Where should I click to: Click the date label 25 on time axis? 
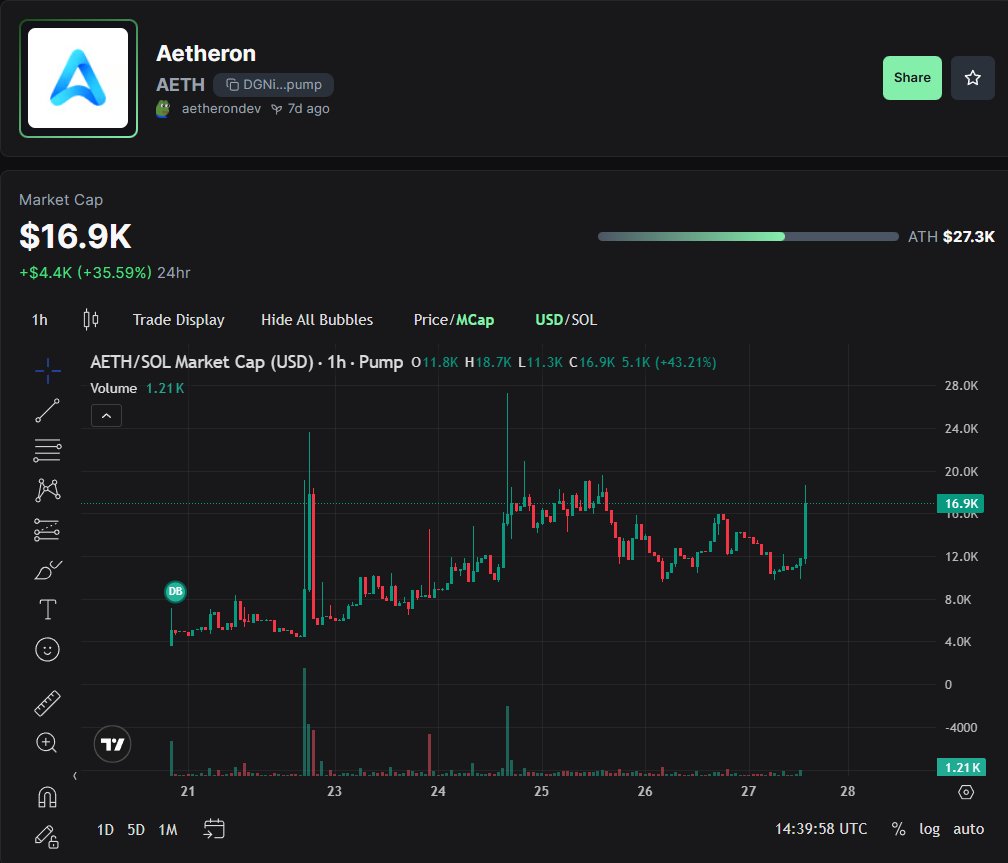coord(541,792)
